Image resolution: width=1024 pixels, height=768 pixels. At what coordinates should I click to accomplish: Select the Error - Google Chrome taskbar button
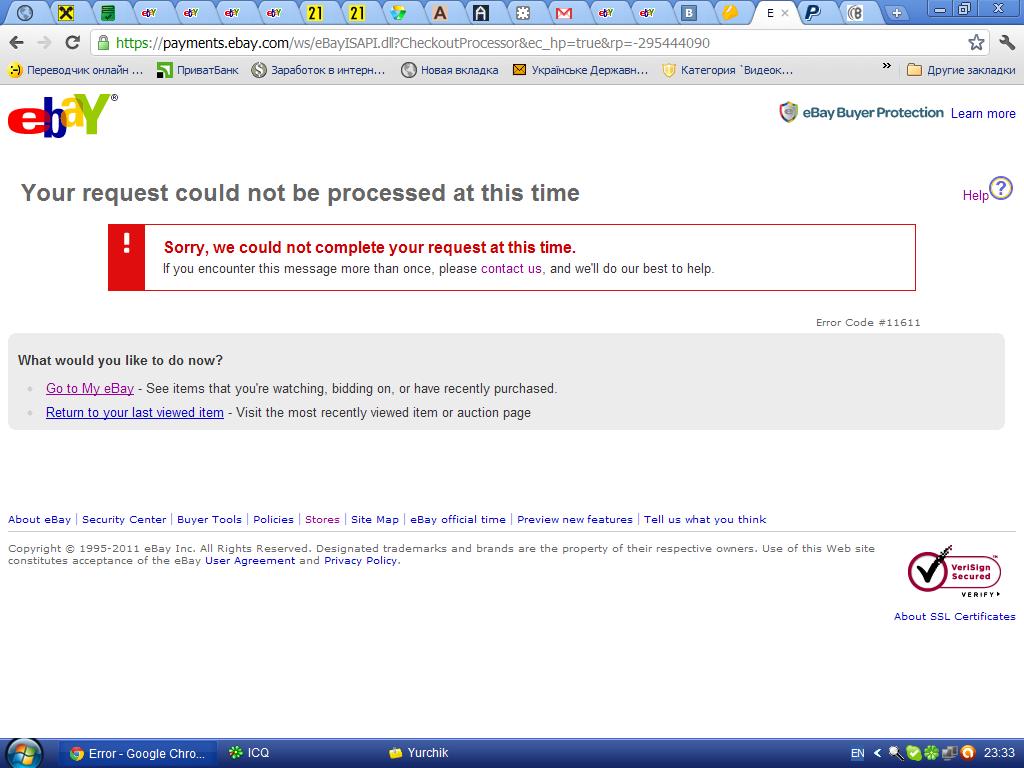[x=140, y=754]
